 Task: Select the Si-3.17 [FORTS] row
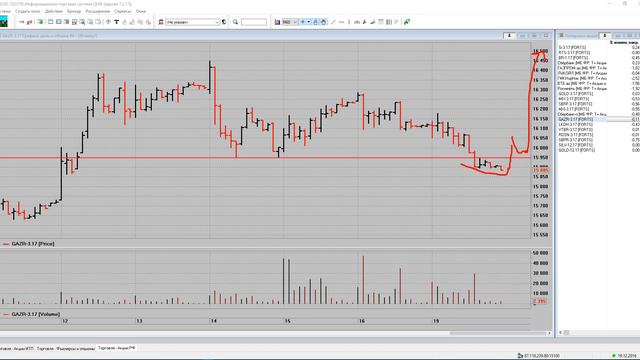pyautogui.click(x=598, y=47)
